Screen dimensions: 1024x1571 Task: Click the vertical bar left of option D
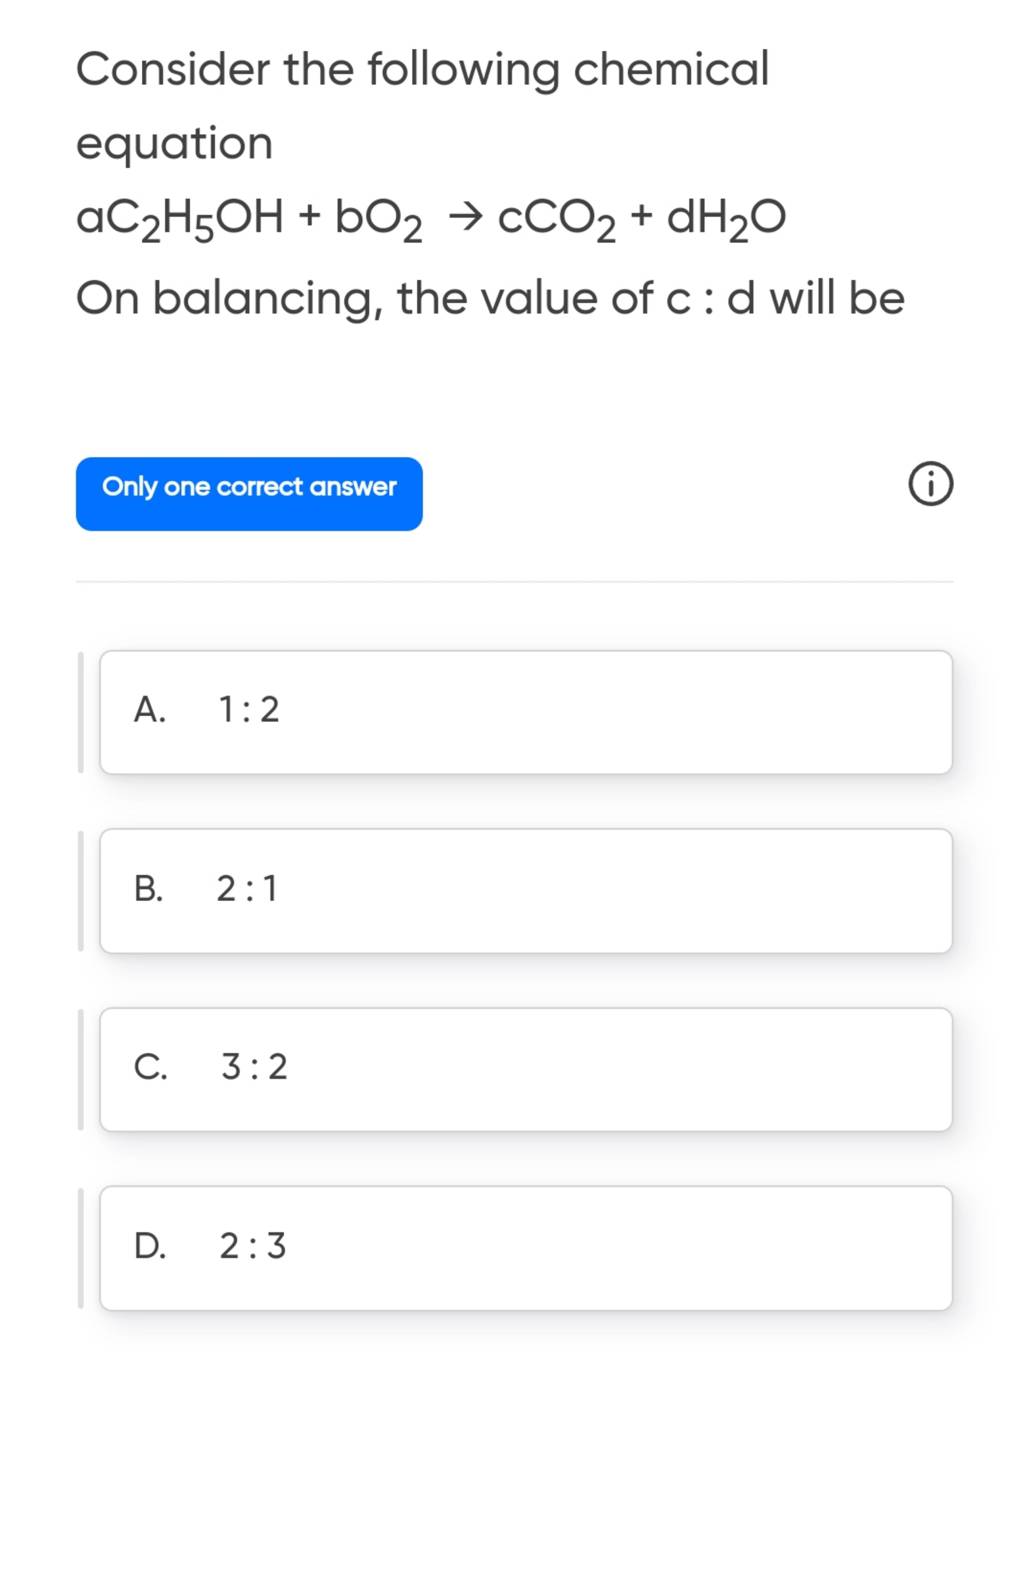pyautogui.click(x=81, y=1248)
